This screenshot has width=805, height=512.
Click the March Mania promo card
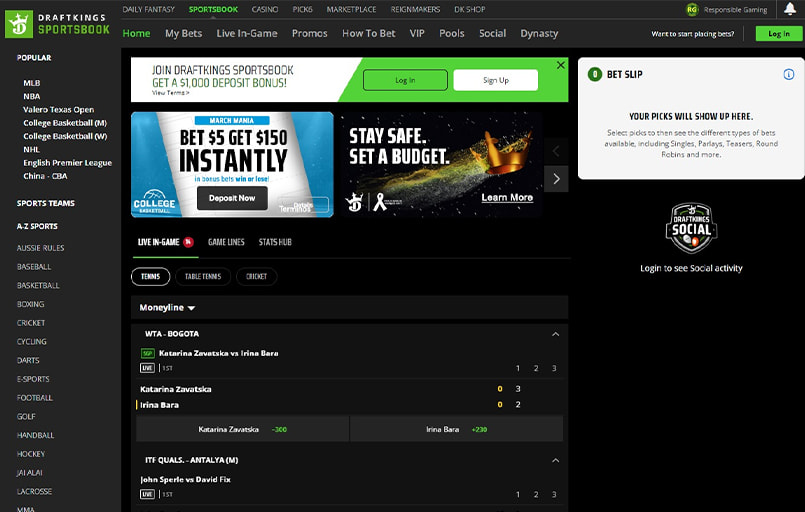[x=232, y=164]
